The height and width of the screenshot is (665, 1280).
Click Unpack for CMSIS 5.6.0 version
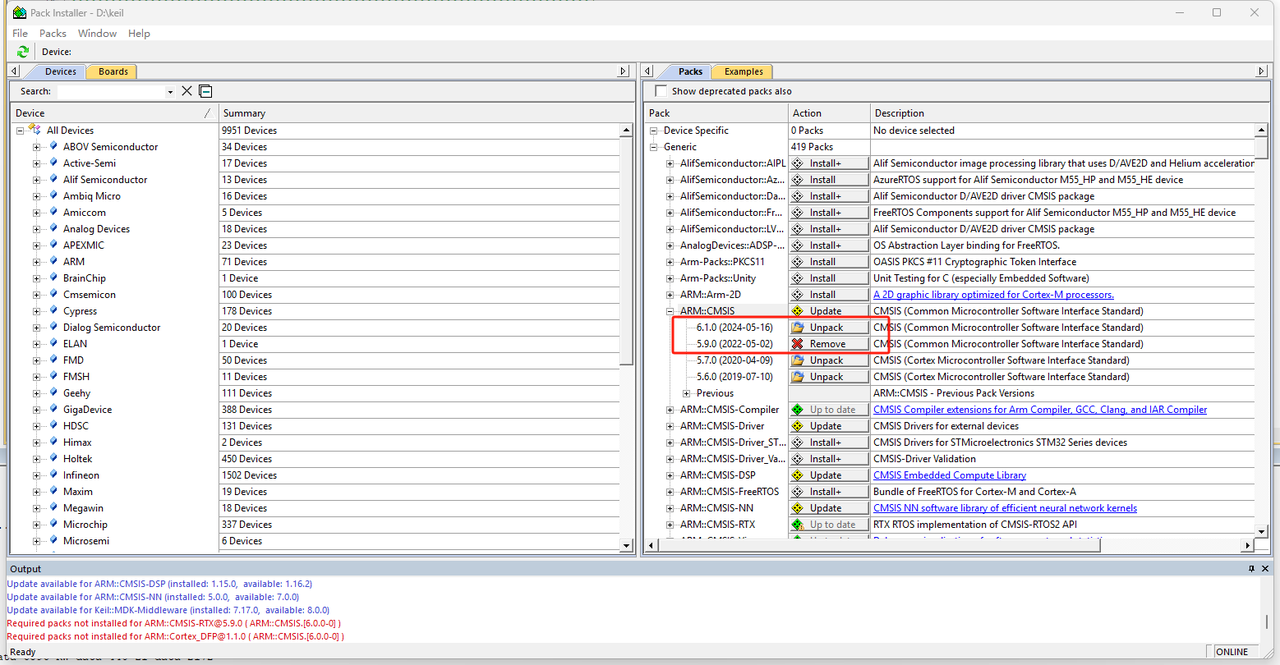pos(829,377)
